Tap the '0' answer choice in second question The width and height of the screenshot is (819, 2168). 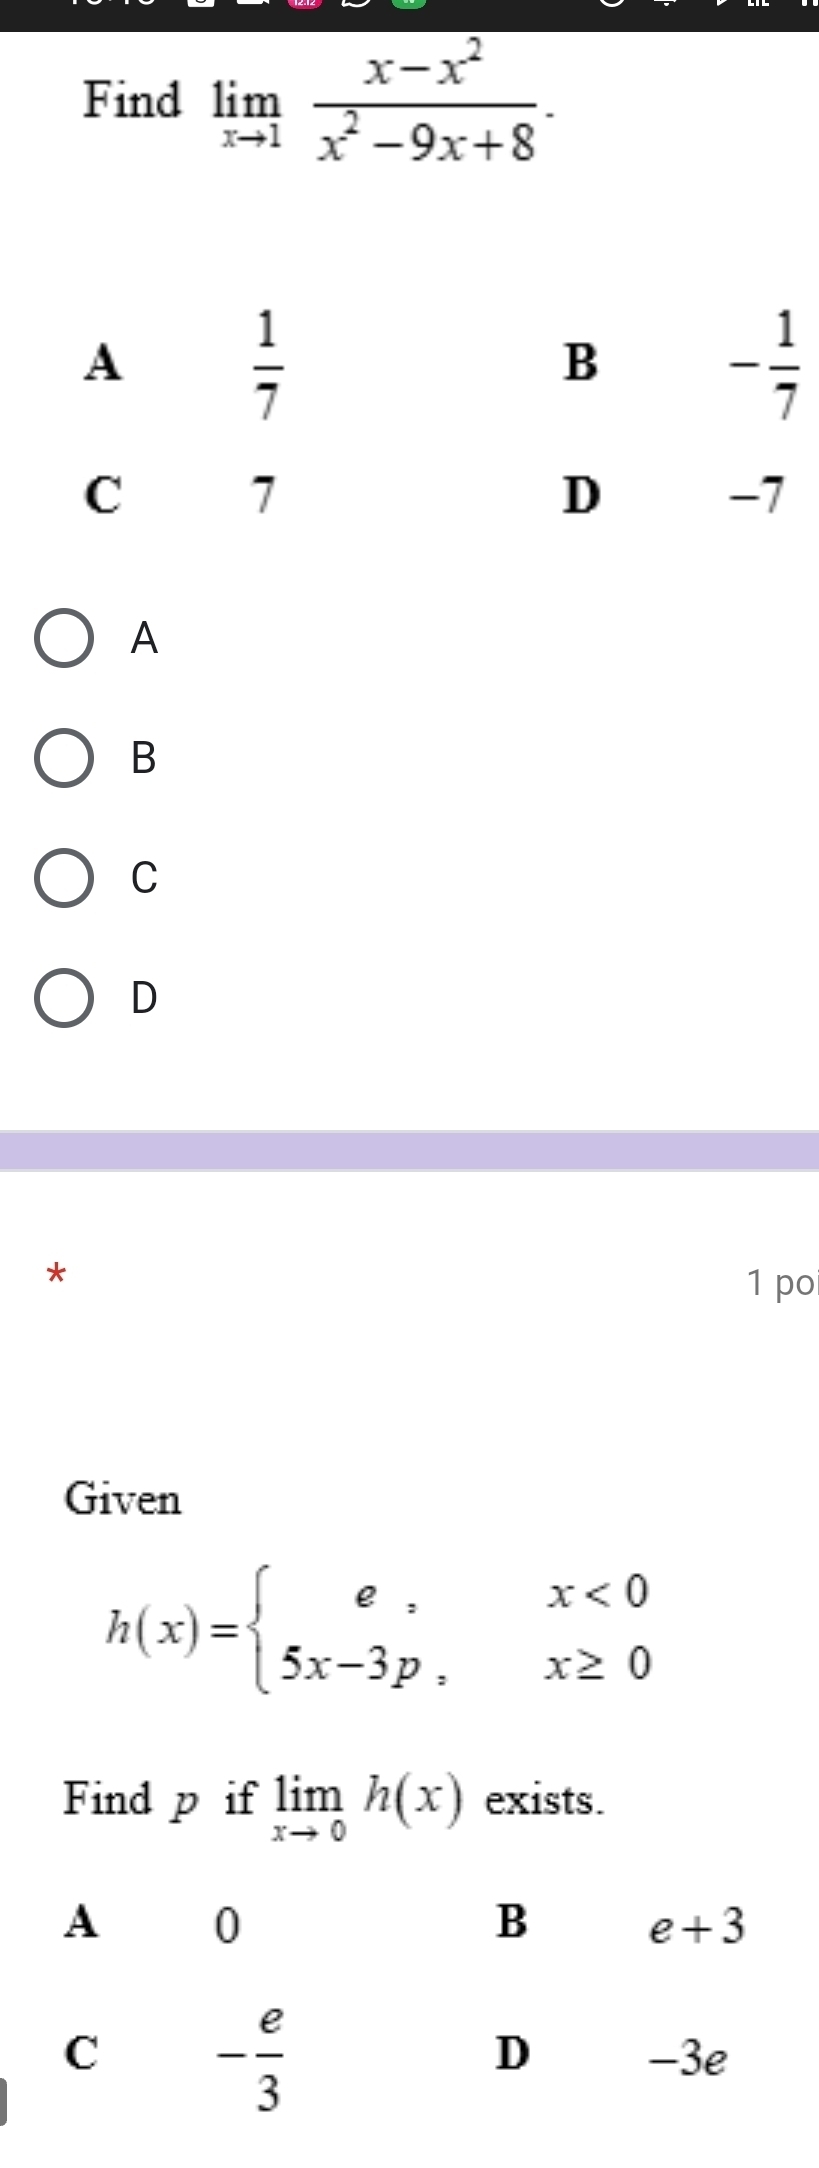(228, 1925)
